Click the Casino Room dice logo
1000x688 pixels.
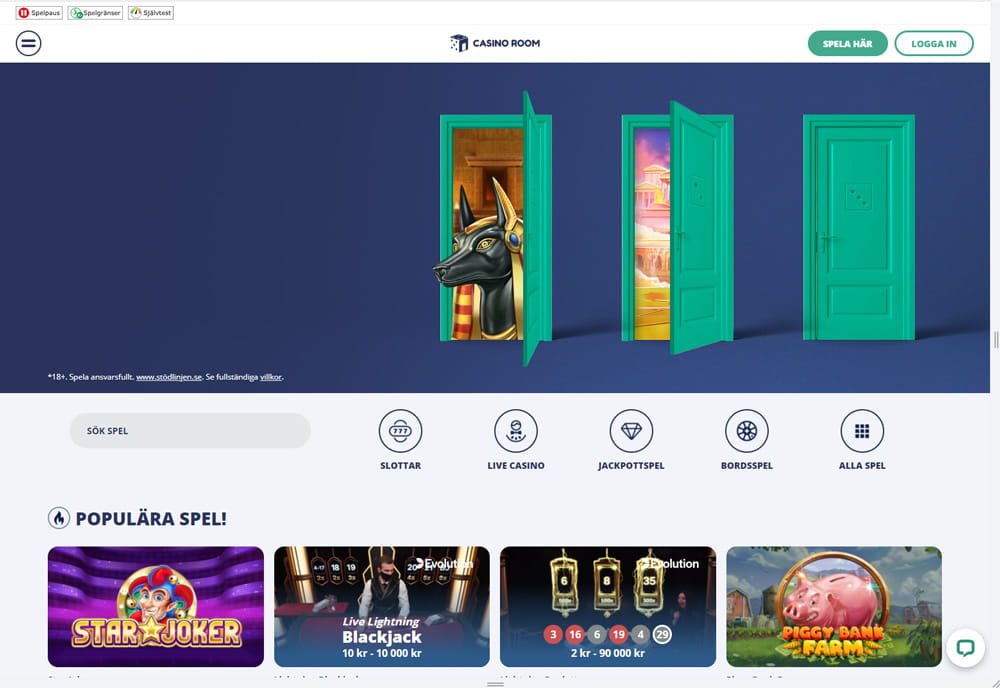coord(459,43)
